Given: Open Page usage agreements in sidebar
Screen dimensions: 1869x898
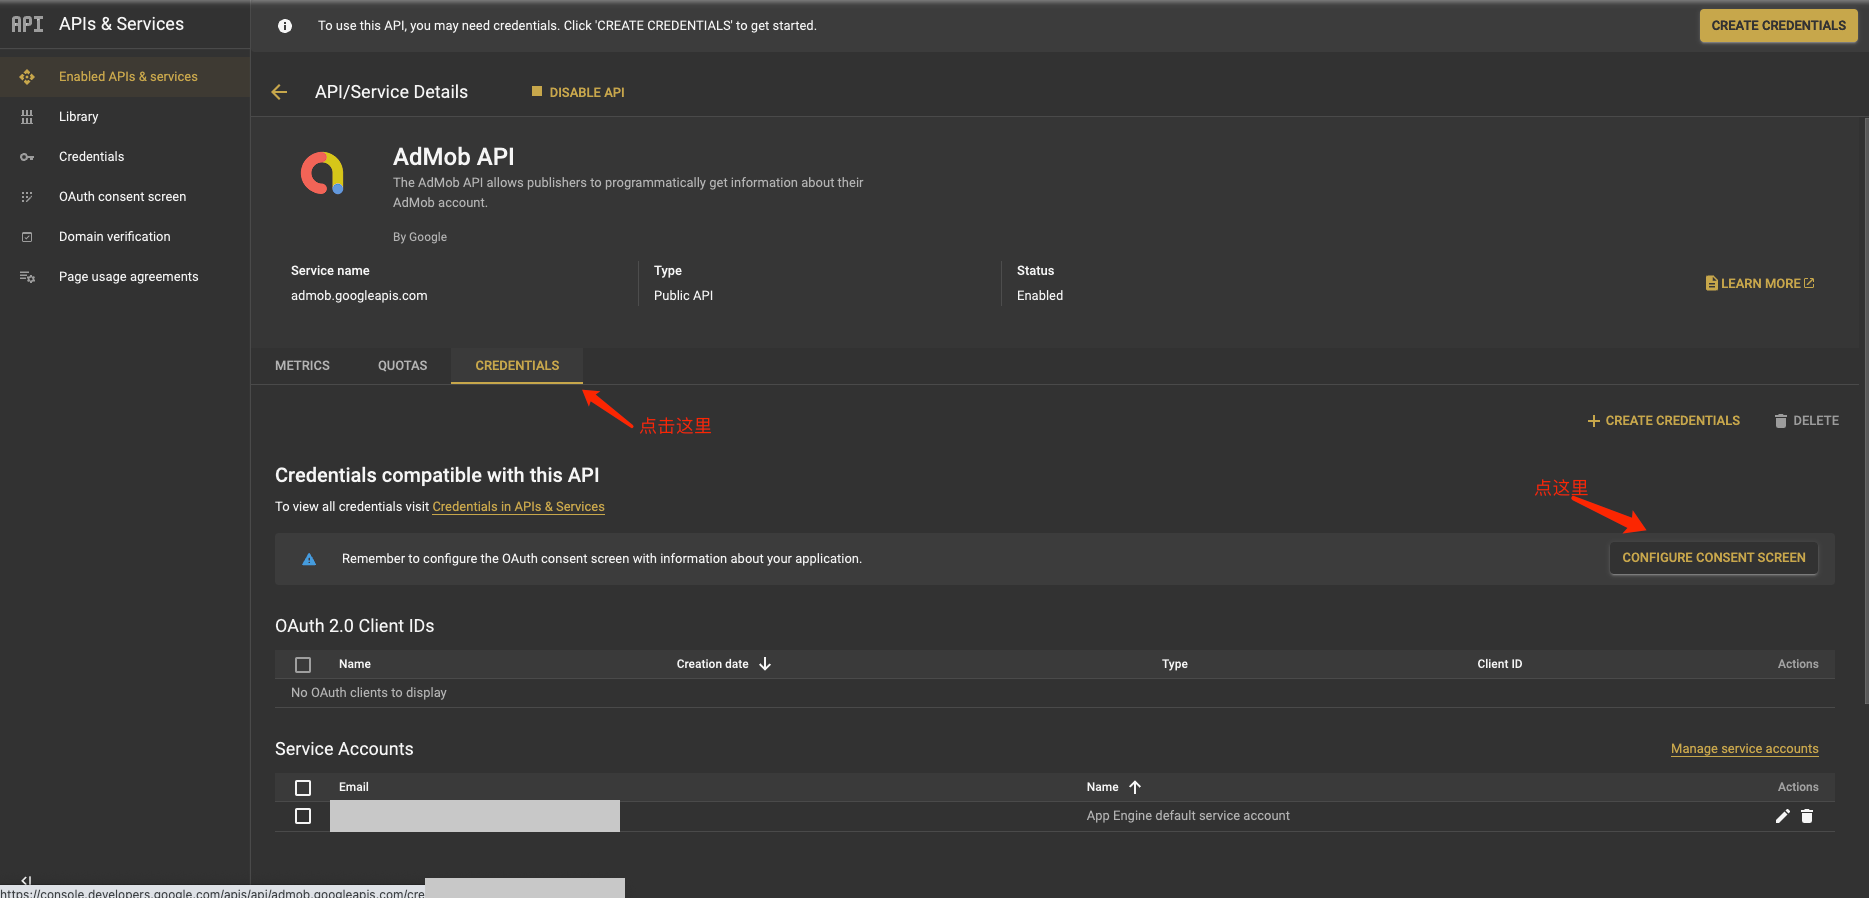Looking at the screenshot, I should (125, 277).
